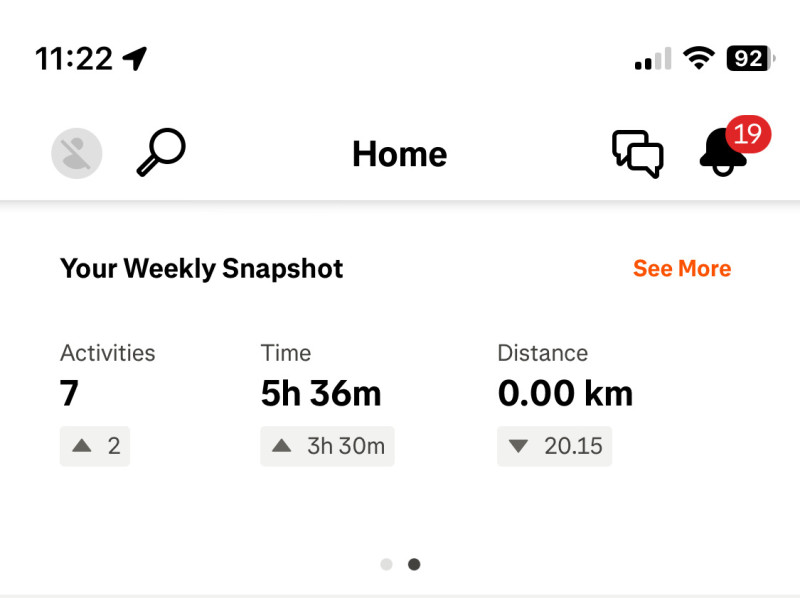Tap the Distance 20.15 decrease badge

tap(554, 446)
